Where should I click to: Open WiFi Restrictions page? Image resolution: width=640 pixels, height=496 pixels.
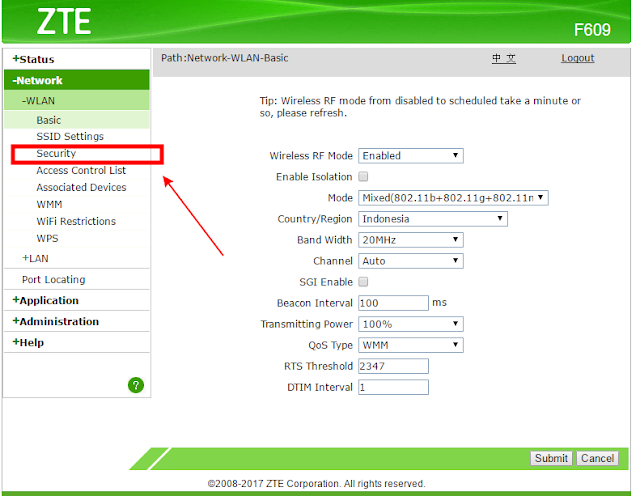click(76, 221)
